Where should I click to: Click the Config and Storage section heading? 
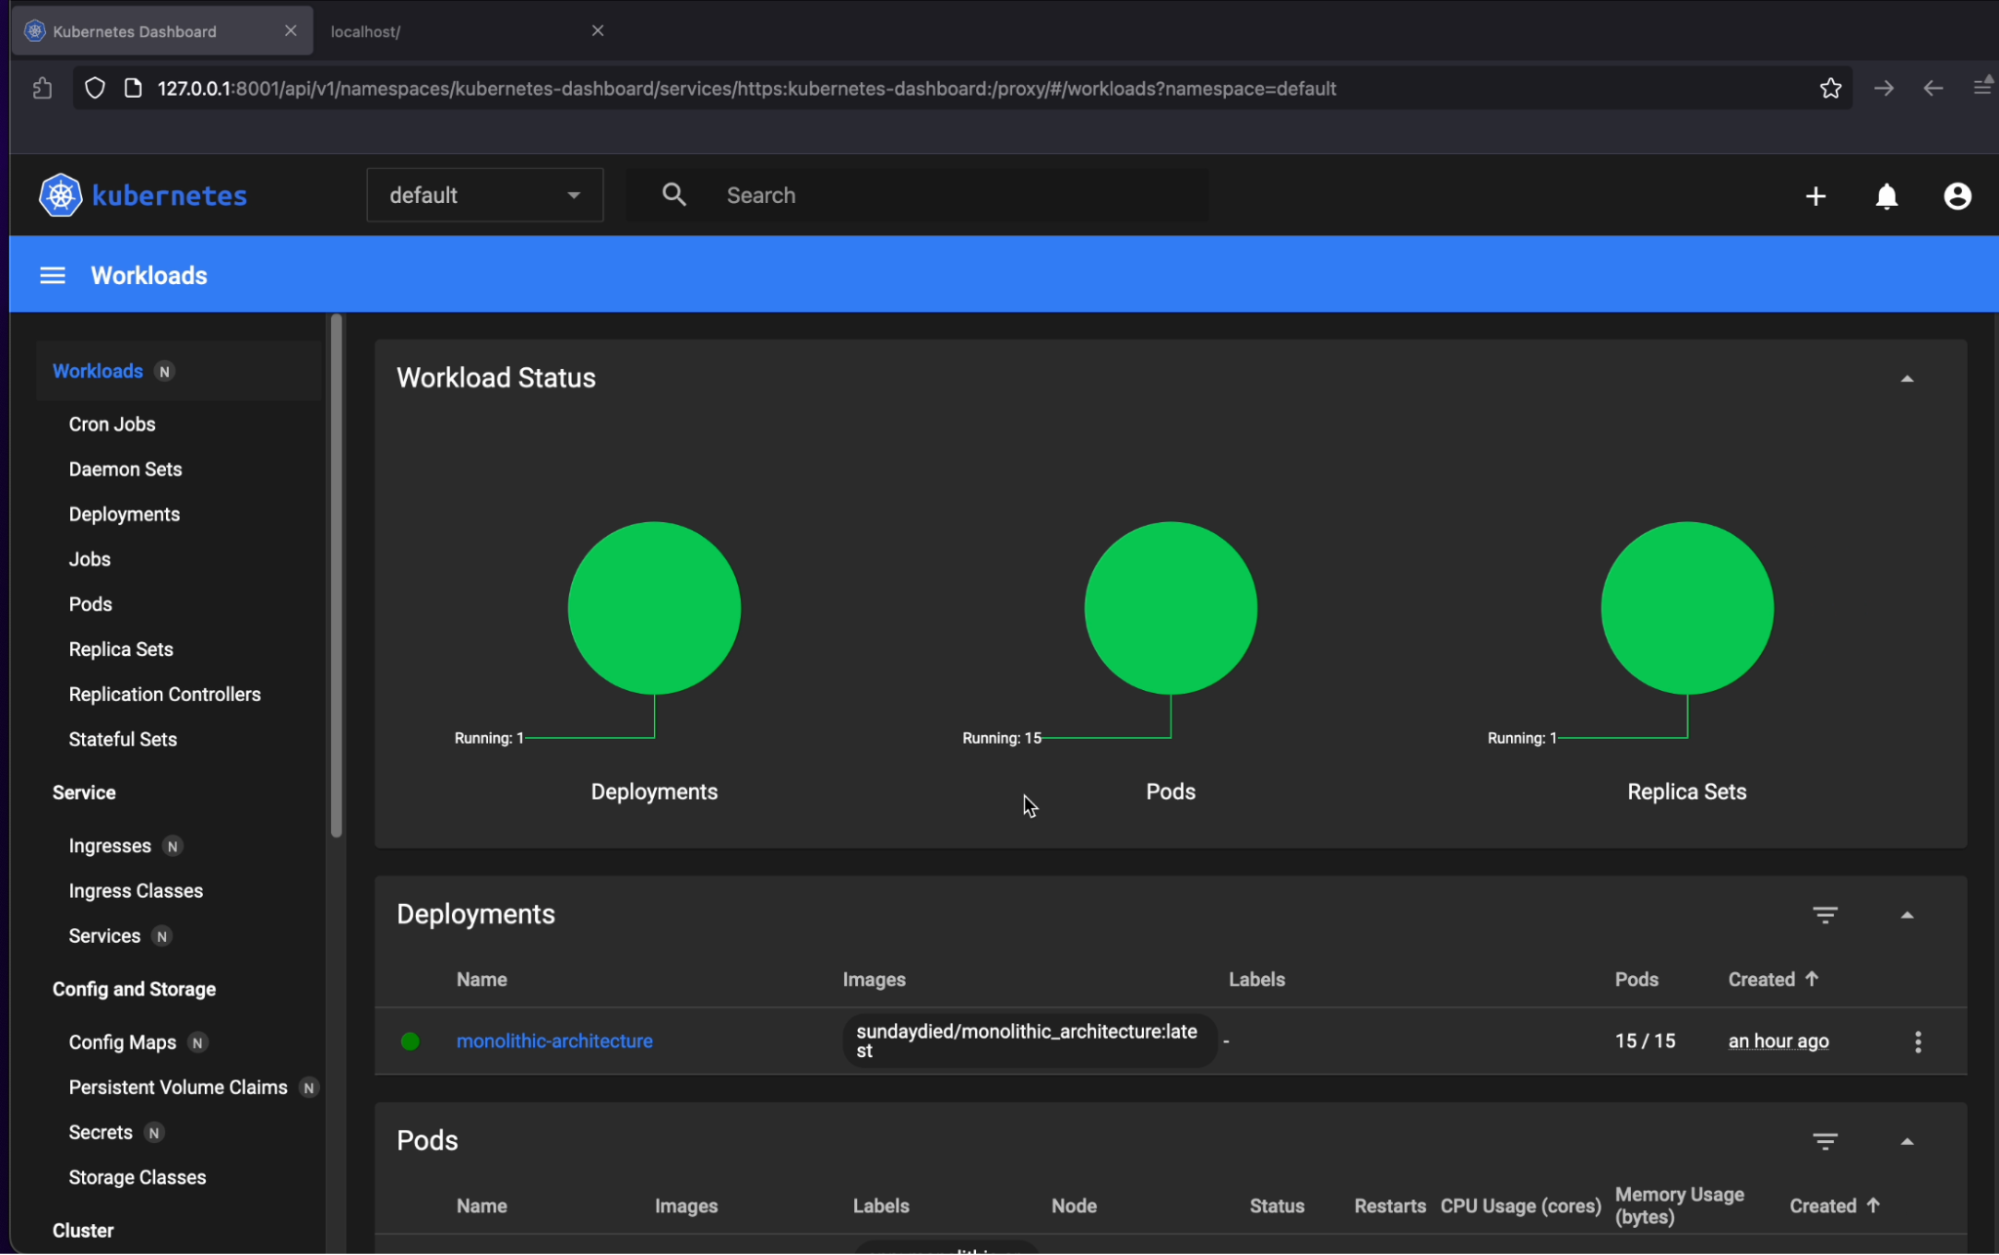pyautogui.click(x=134, y=989)
